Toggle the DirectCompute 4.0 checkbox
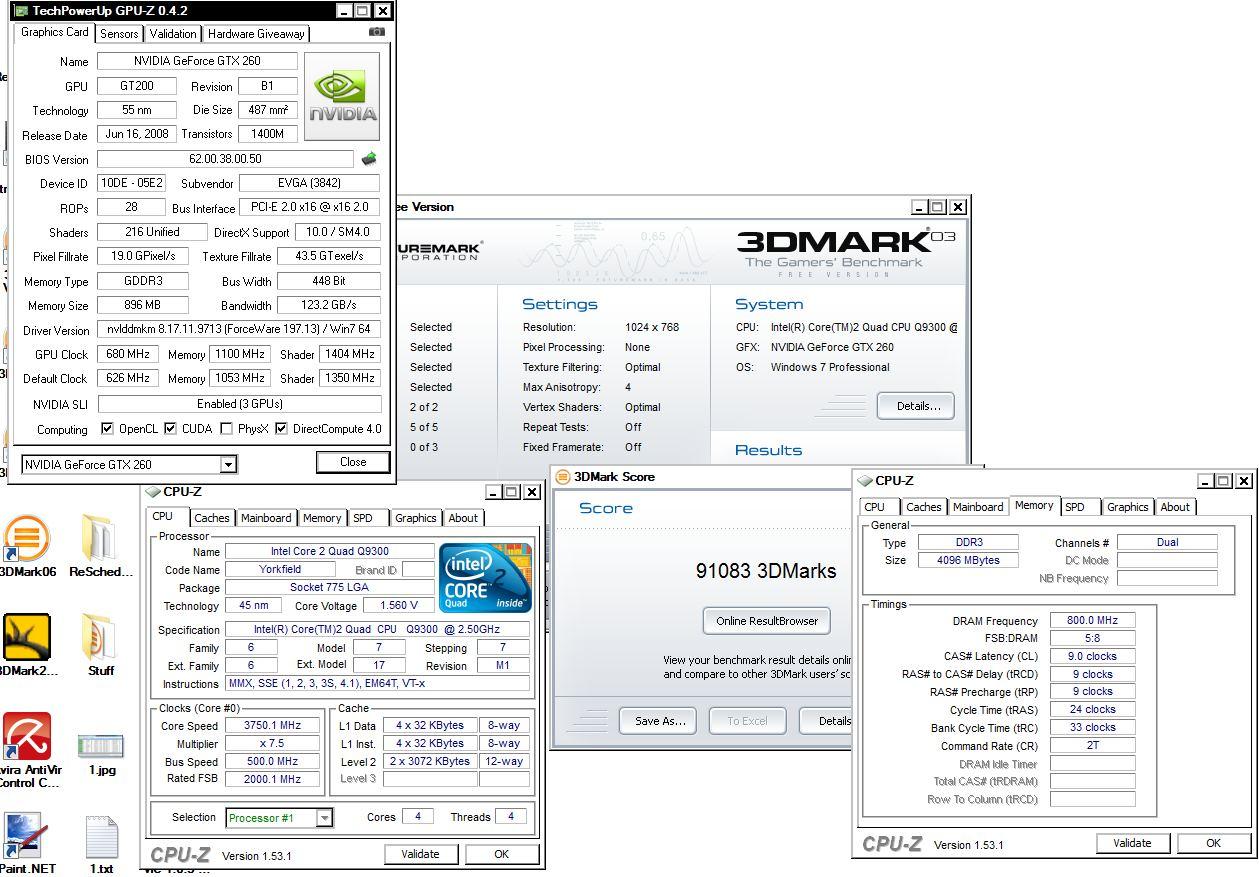This screenshot has height=877, width=1259. 282,429
